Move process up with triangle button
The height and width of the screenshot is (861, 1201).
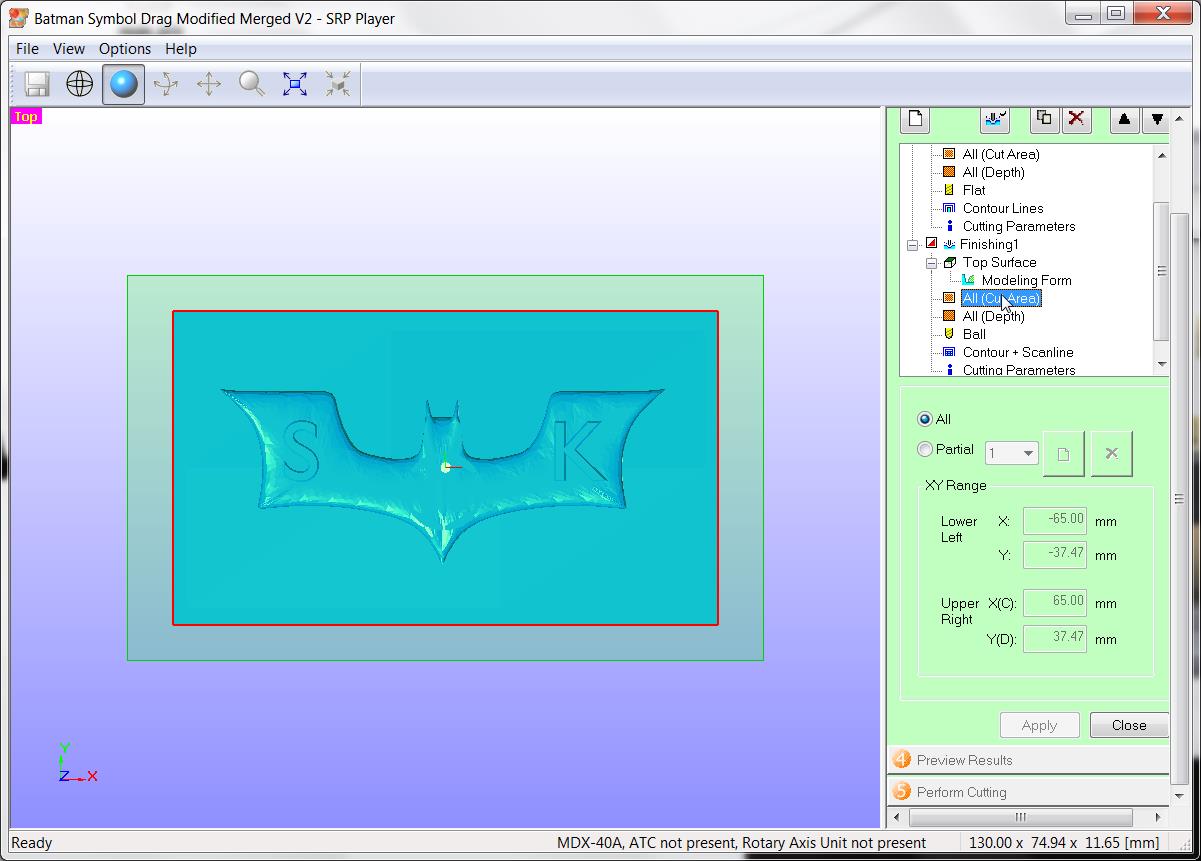(x=1124, y=119)
